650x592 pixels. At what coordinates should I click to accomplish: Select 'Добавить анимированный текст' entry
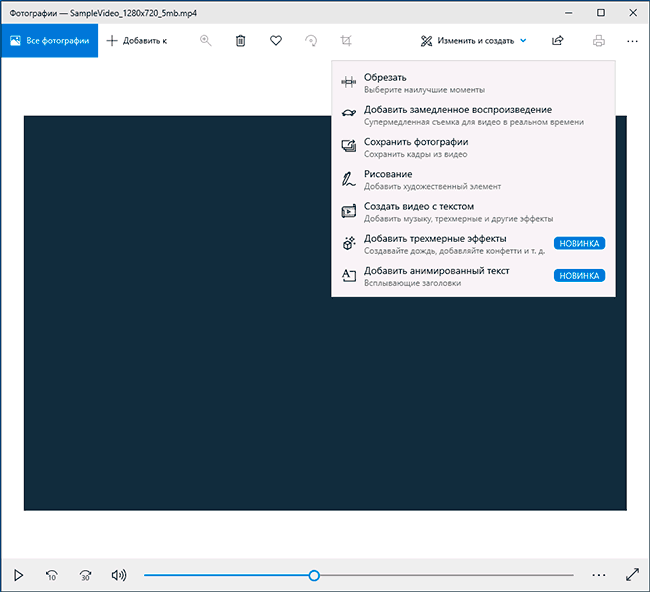[x=473, y=277]
